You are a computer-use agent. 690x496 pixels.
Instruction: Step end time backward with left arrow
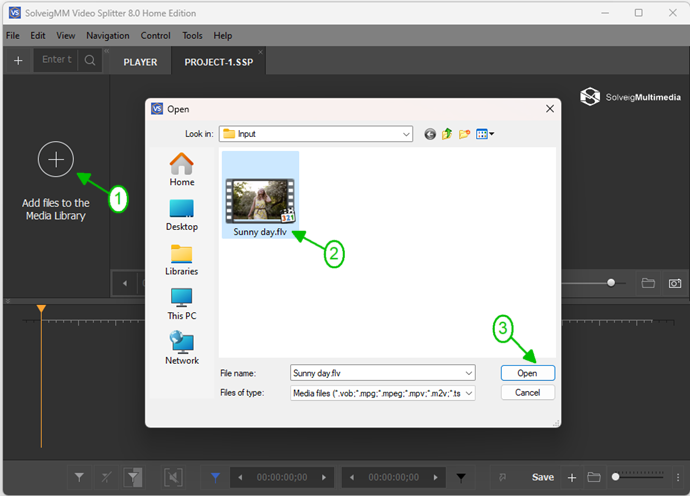[352, 477]
